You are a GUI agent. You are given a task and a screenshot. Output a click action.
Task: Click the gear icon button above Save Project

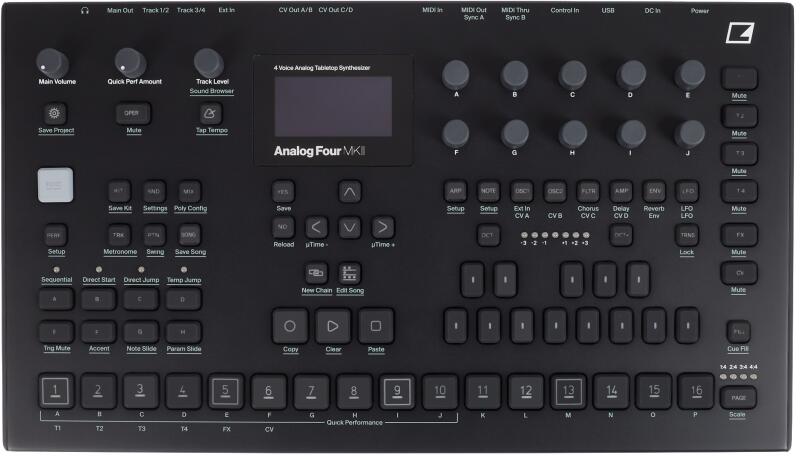click(x=55, y=113)
